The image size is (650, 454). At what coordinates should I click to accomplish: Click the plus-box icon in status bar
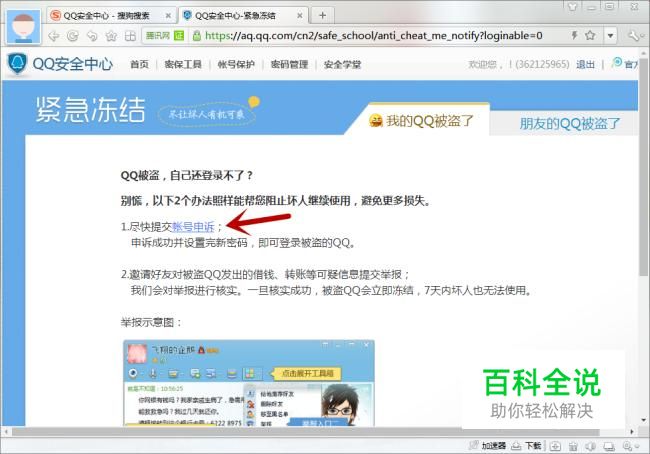click(555, 446)
